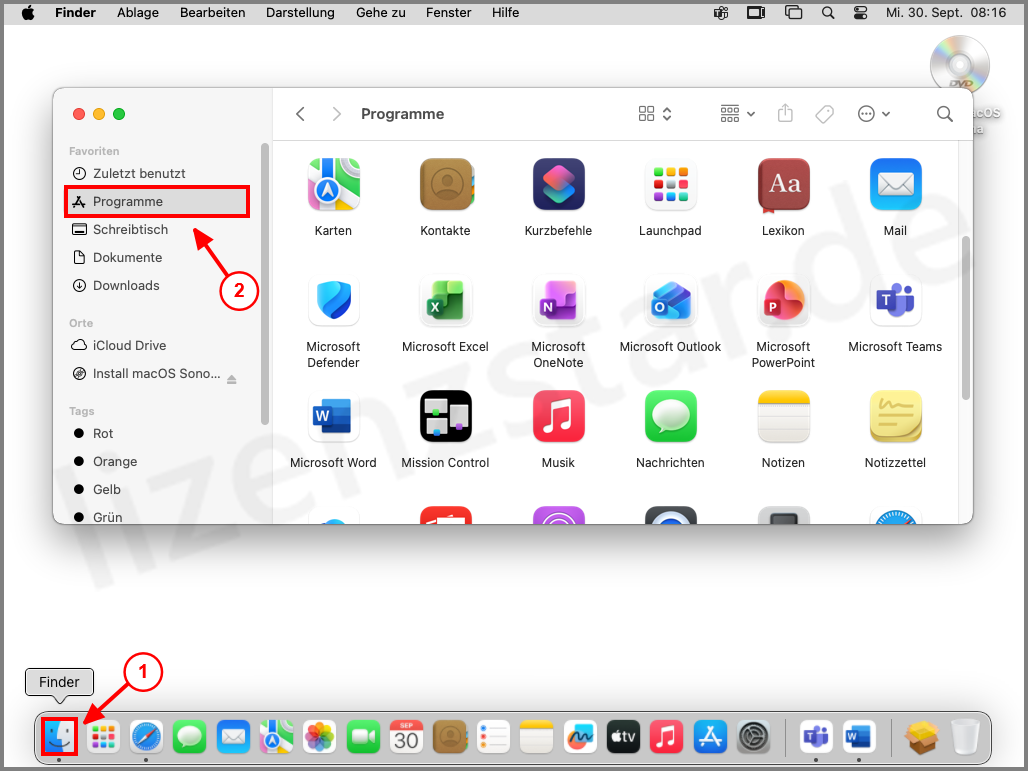This screenshot has height=772, width=1028.
Task: Eject the Install macOS Sonoma volume
Action: pyautogui.click(x=231, y=379)
